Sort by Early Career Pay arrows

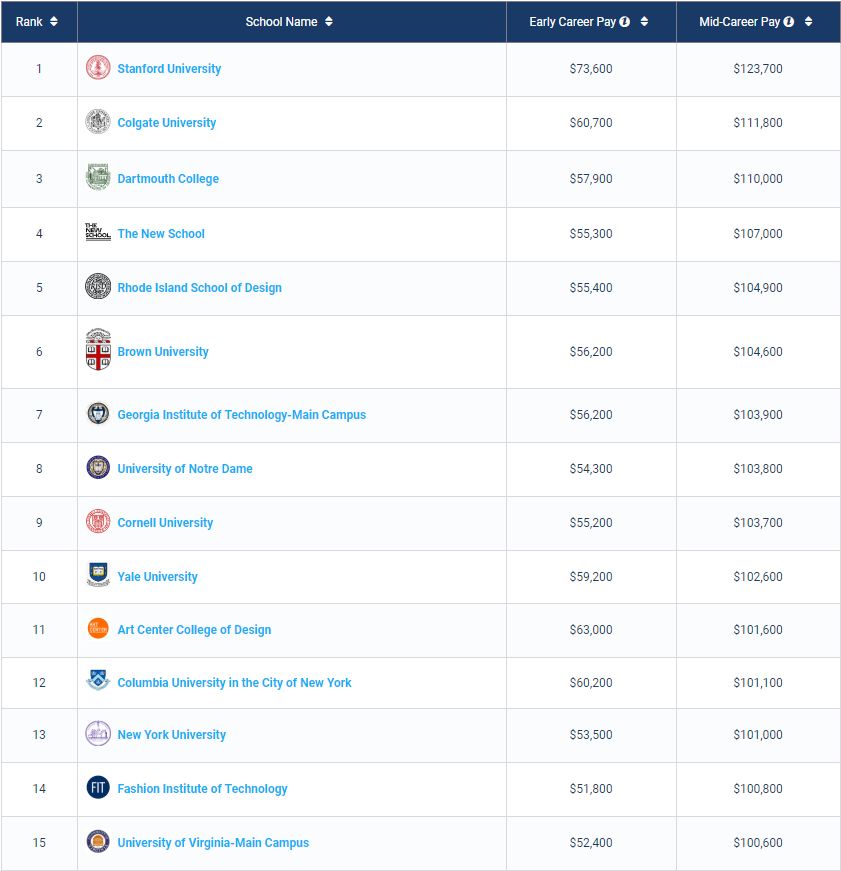coord(644,21)
